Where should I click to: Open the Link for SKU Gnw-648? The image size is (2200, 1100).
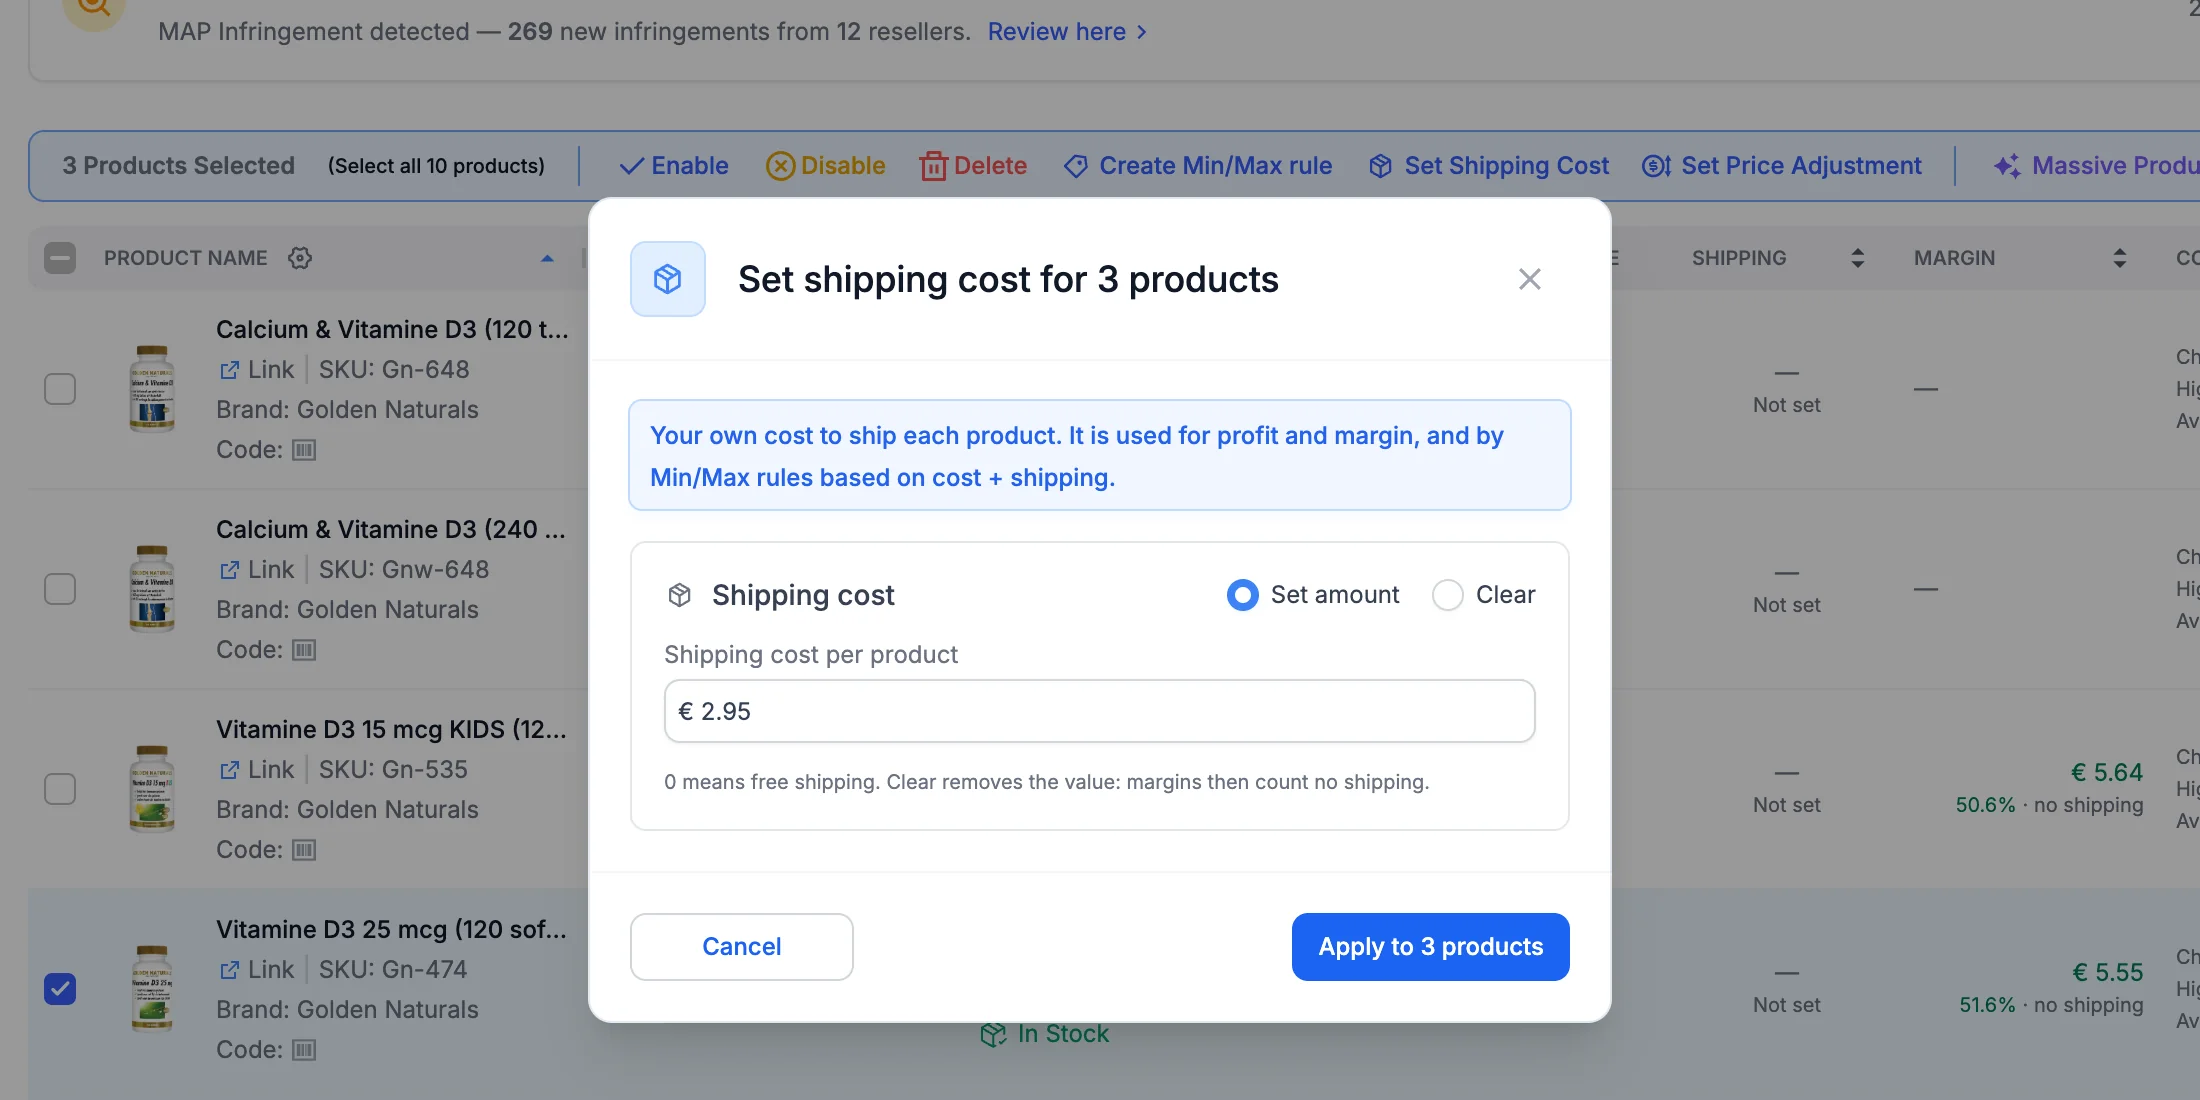[257, 570]
